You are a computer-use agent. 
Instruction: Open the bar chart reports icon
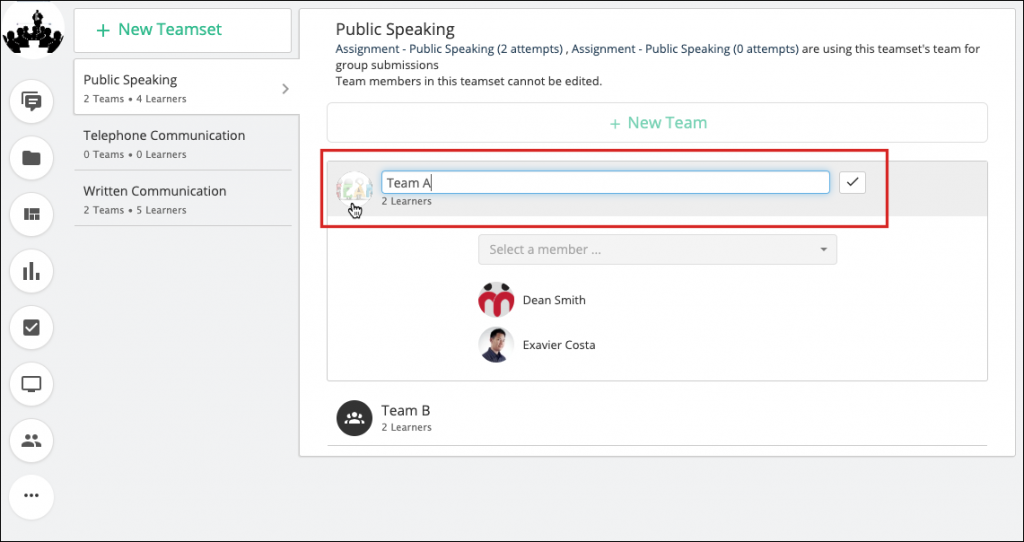coord(31,271)
